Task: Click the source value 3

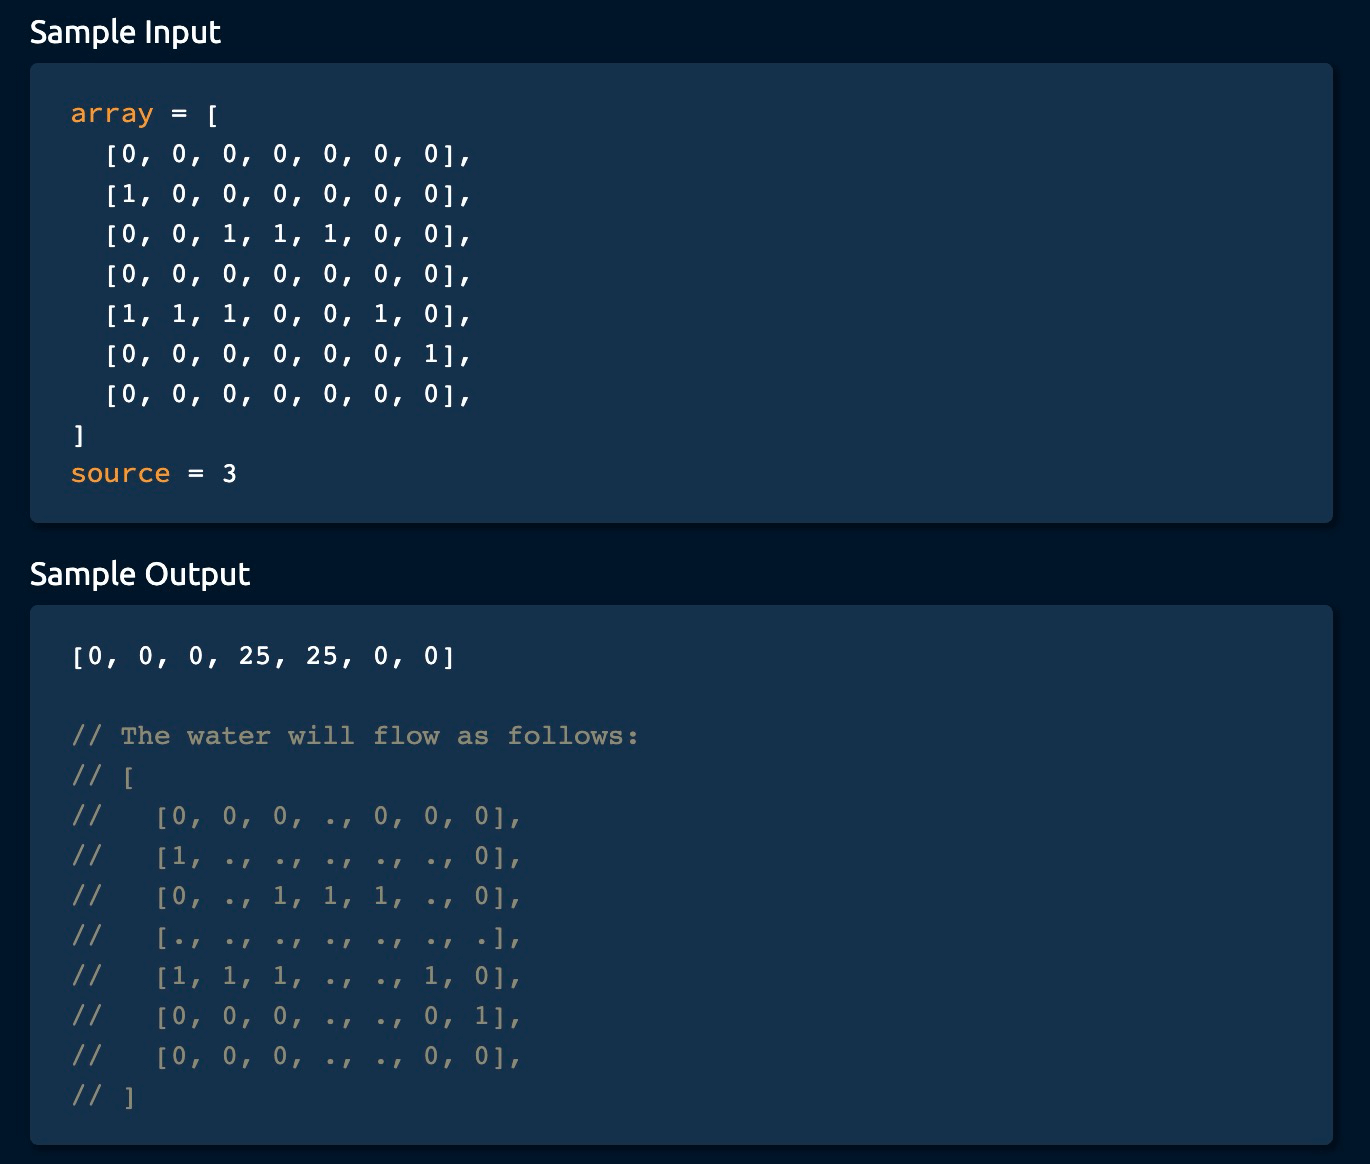Action: pos(229,474)
